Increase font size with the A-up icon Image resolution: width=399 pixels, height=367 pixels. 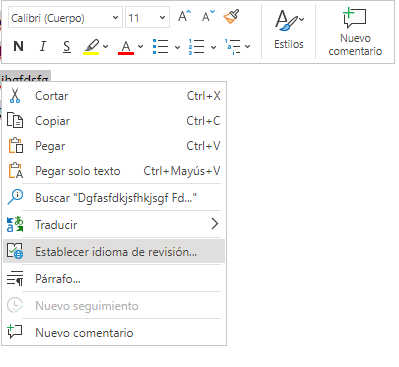tap(184, 16)
